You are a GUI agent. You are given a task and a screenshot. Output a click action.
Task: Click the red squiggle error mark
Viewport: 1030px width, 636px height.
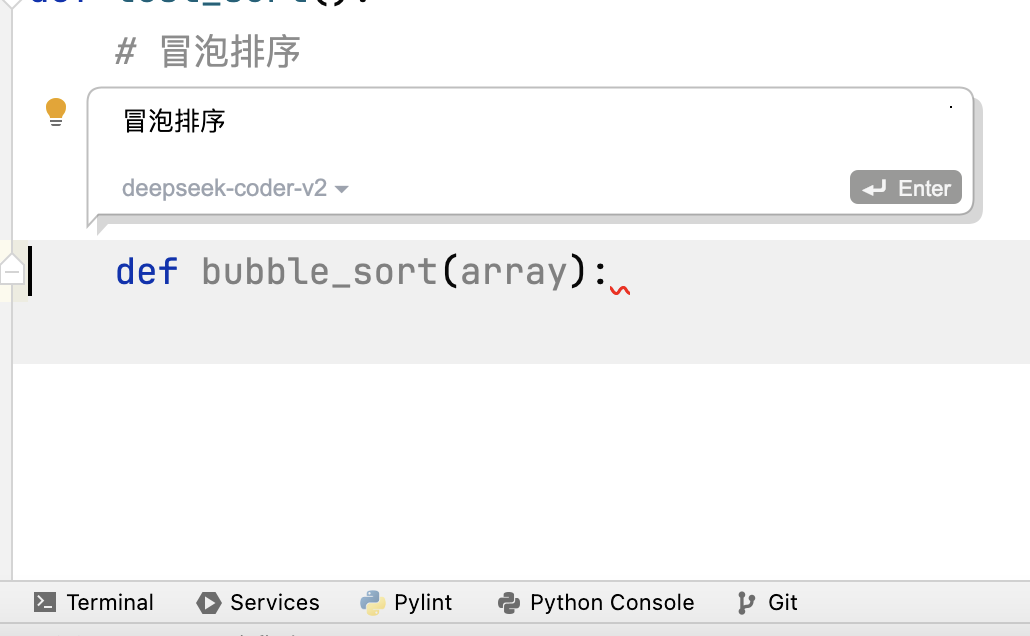(x=620, y=291)
